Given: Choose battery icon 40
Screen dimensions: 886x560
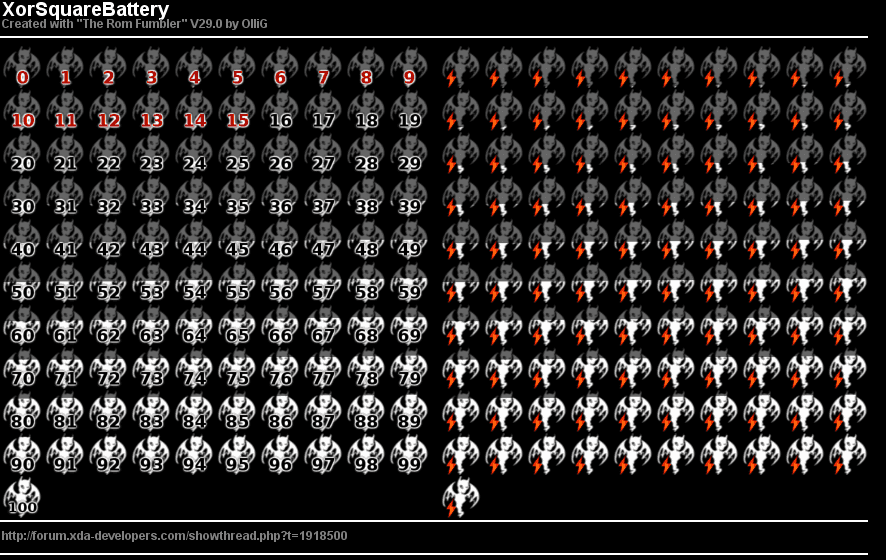Looking at the screenshot, I should point(22,240).
